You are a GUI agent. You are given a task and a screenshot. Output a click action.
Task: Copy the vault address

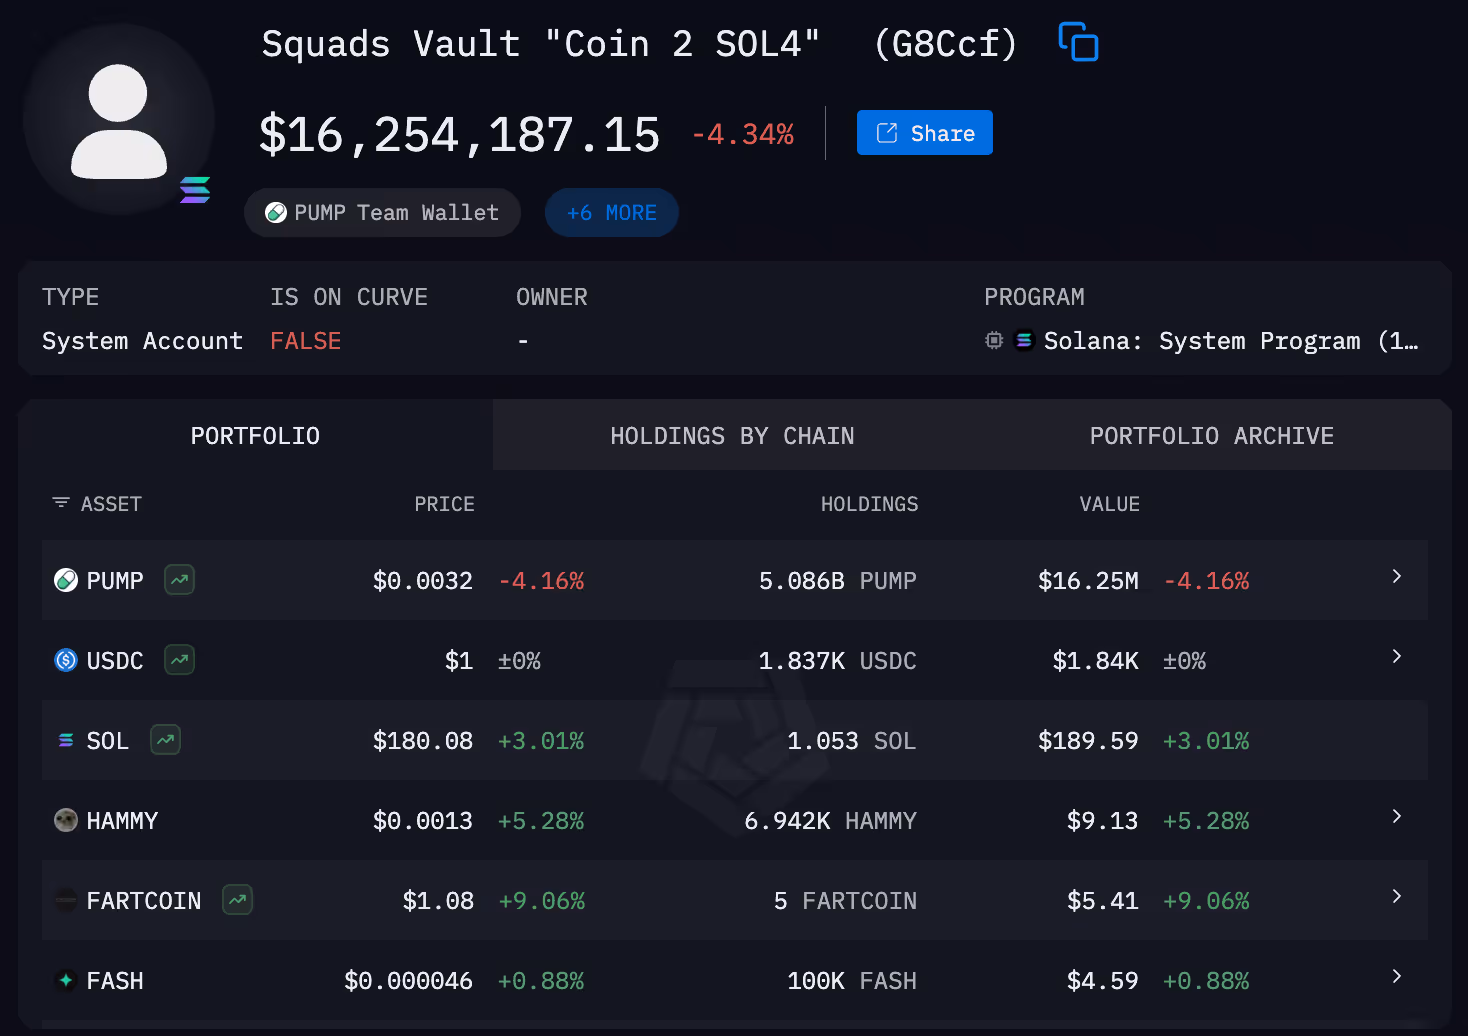coord(1077,43)
